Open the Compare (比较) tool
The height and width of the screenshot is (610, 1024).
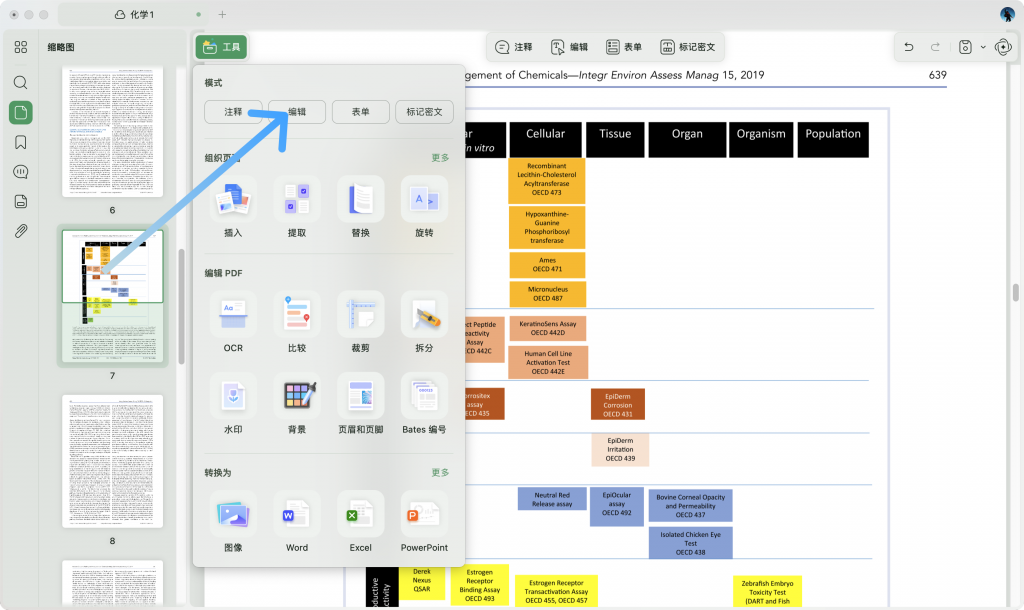297,314
